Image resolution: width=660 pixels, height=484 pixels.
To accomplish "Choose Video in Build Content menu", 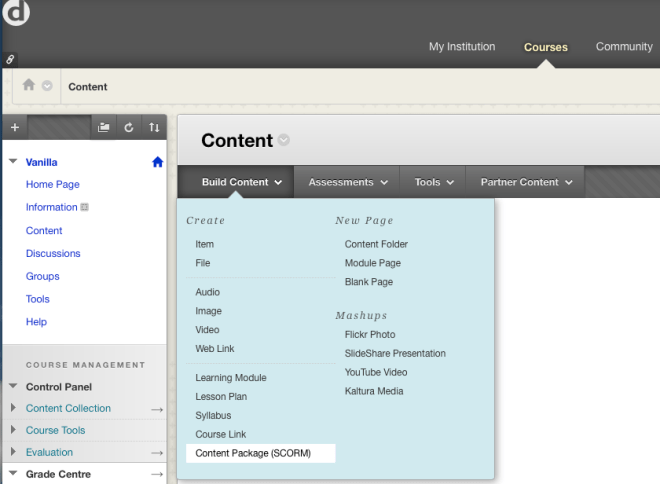I will click(x=207, y=330).
